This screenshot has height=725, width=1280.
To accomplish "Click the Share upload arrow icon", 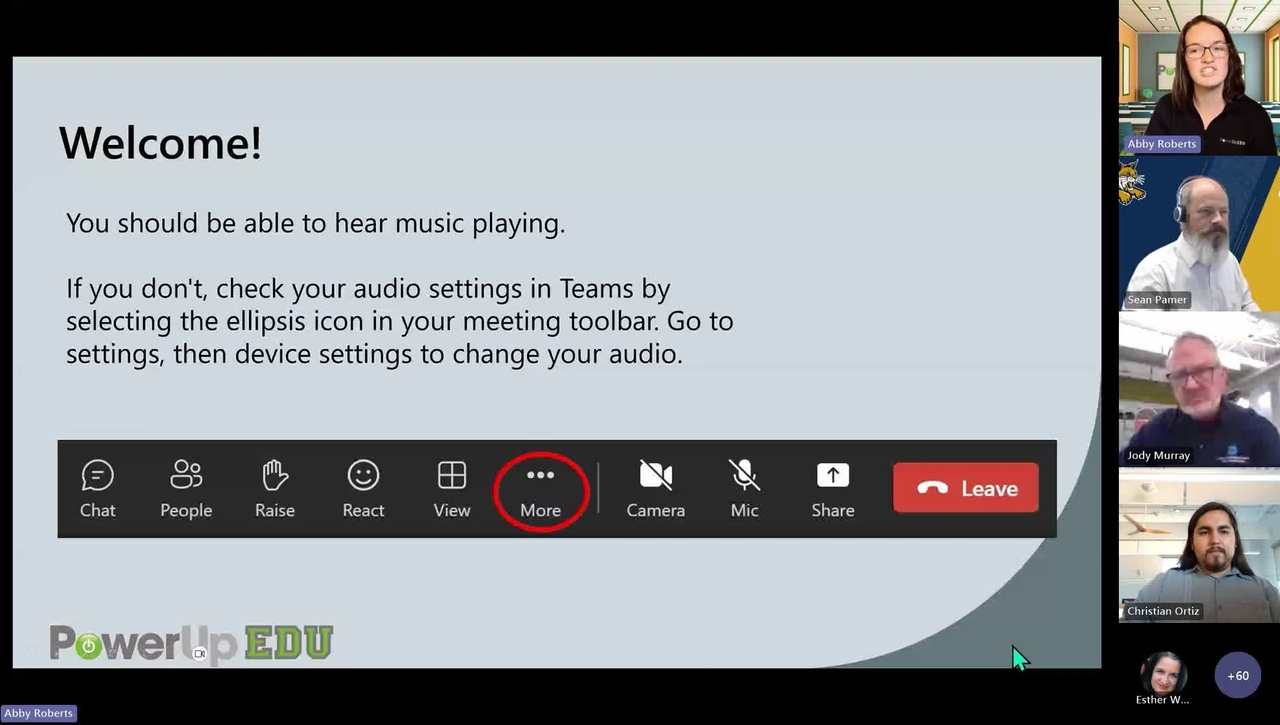I will tap(832, 476).
